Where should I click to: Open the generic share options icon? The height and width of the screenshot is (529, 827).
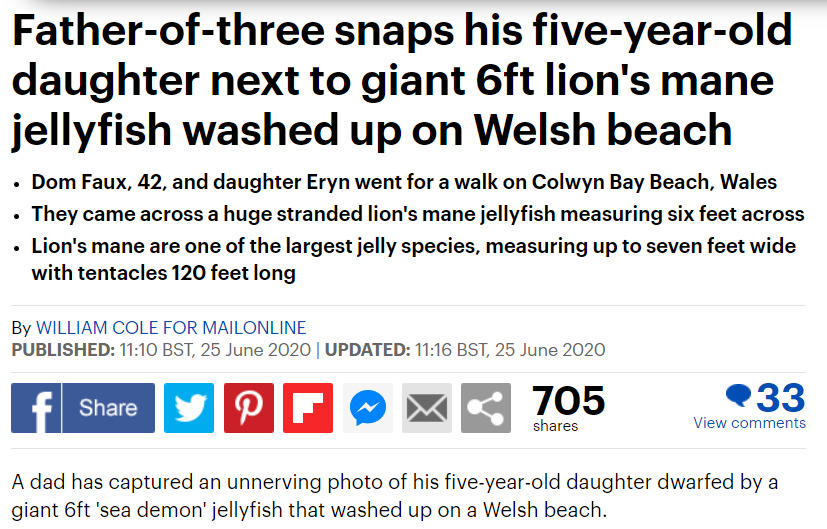point(486,408)
